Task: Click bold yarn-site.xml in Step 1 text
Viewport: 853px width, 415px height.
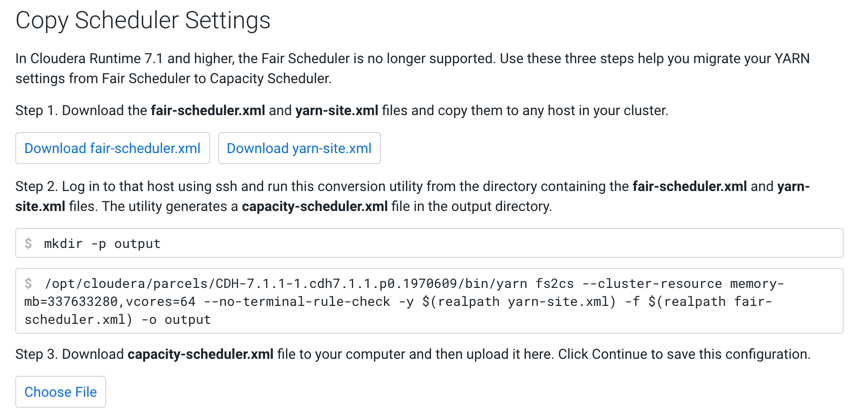Action: (336, 110)
